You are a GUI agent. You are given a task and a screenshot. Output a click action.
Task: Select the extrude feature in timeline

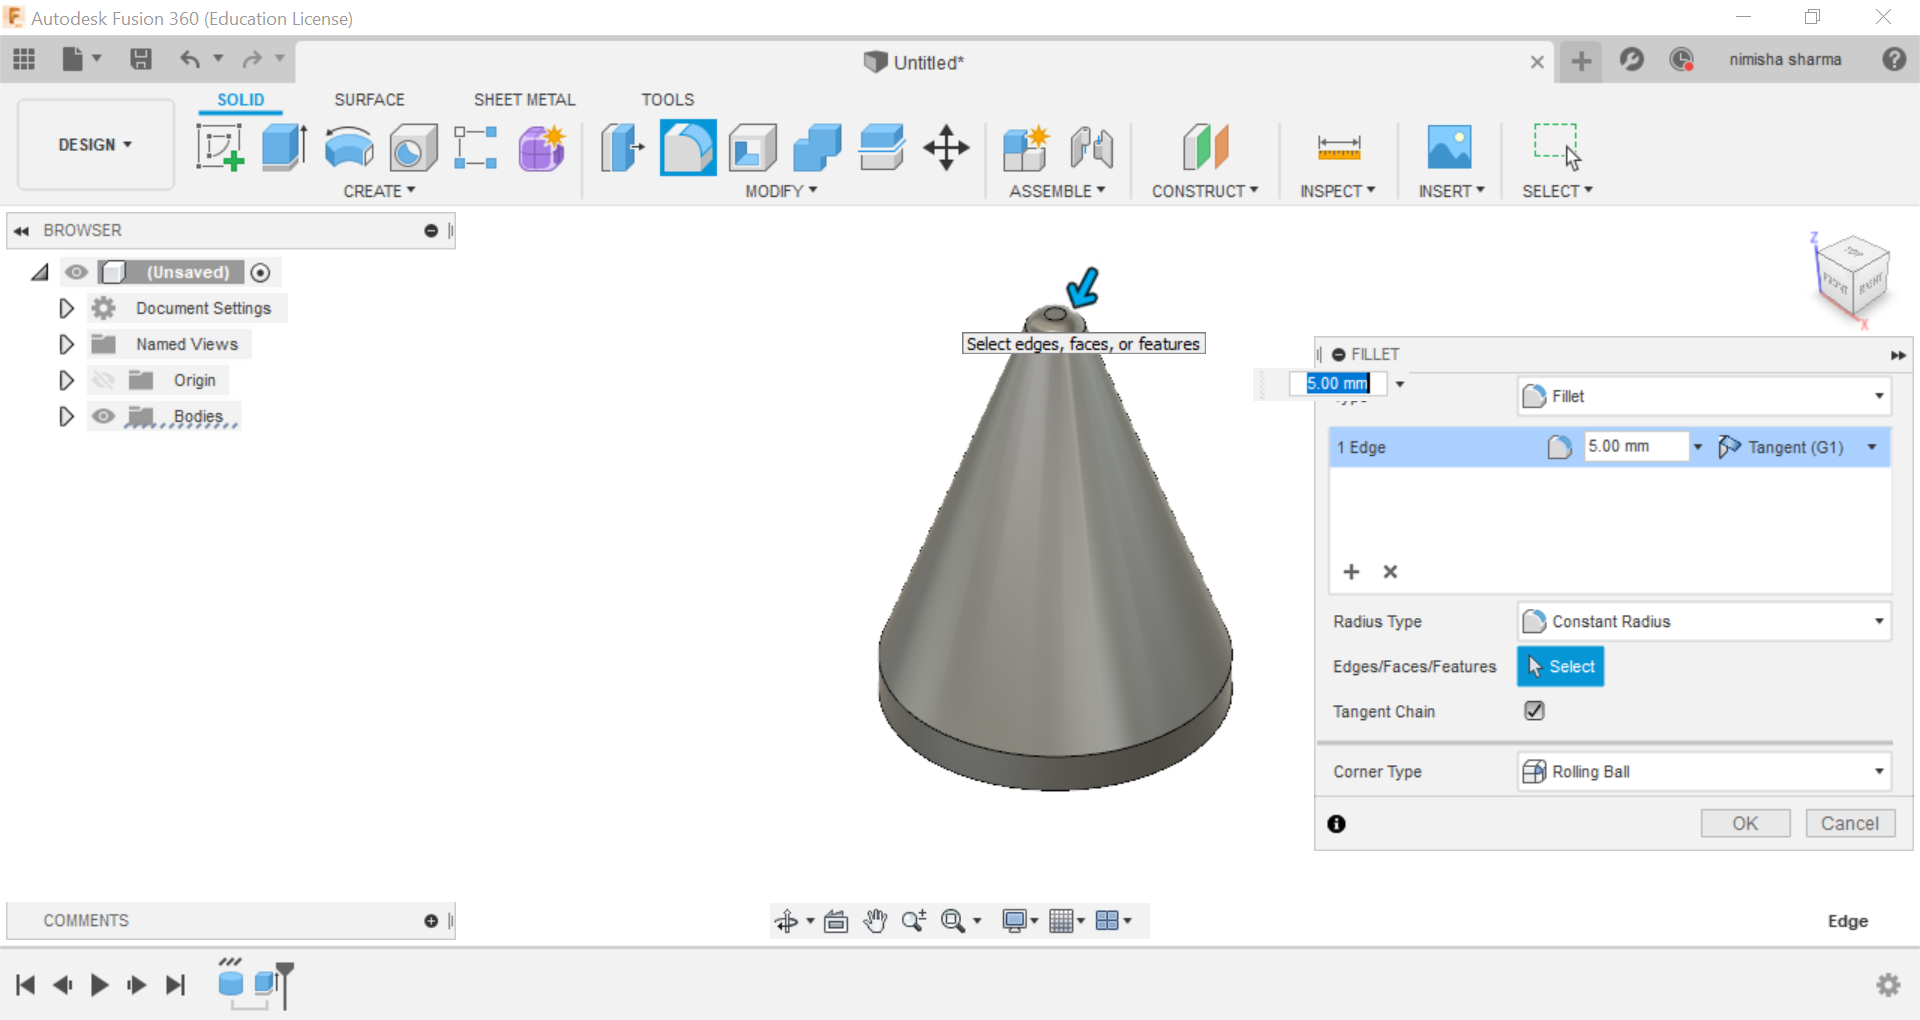(x=265, y=982)
